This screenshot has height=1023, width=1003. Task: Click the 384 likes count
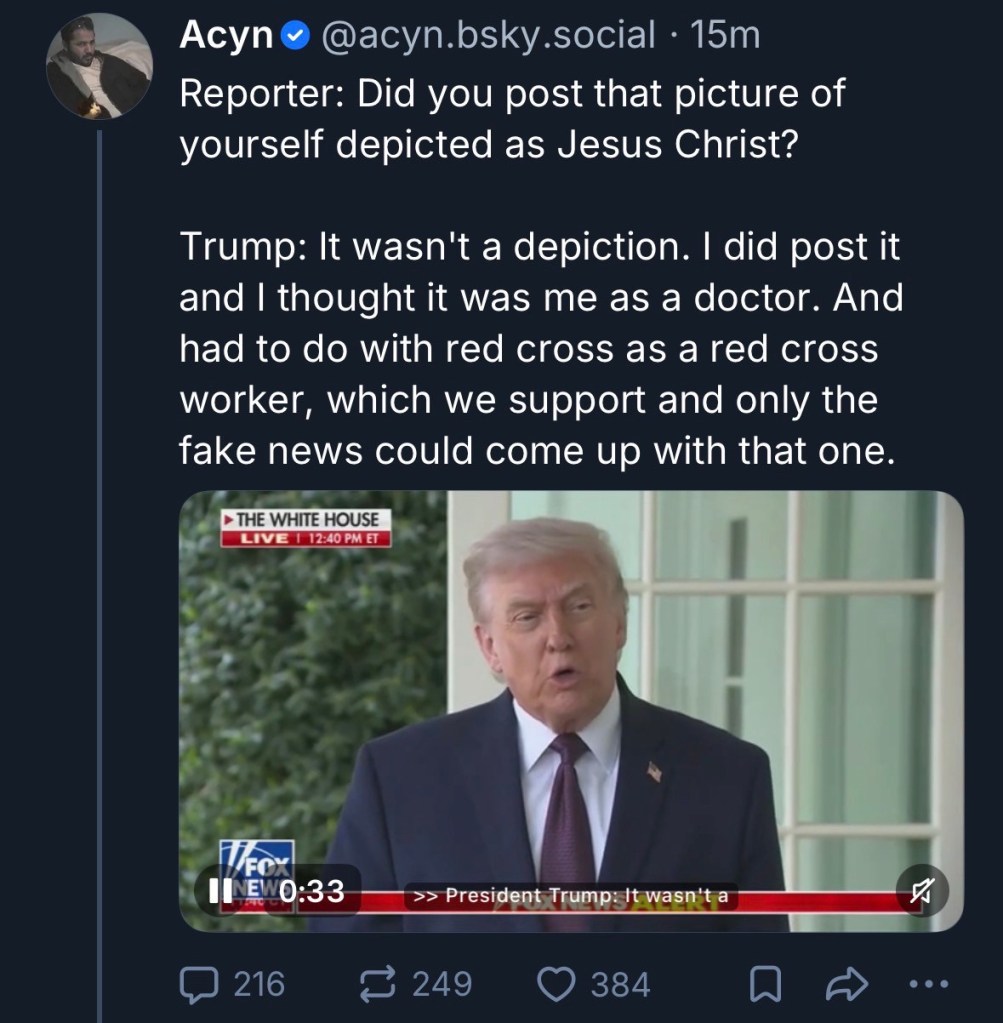[x=620, y=985]
